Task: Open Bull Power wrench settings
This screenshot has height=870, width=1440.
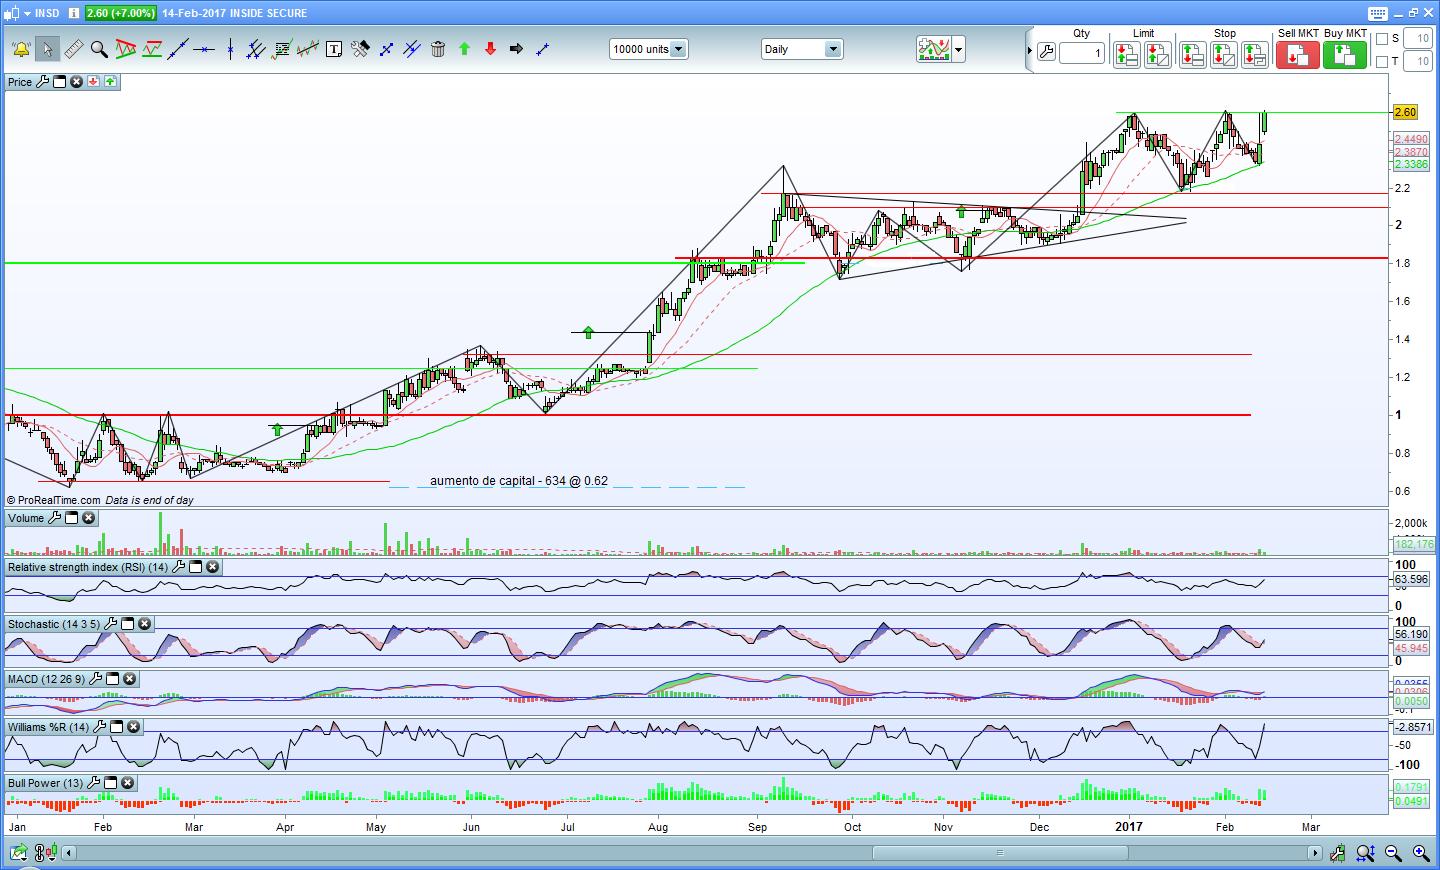Action: click(94, 783)
